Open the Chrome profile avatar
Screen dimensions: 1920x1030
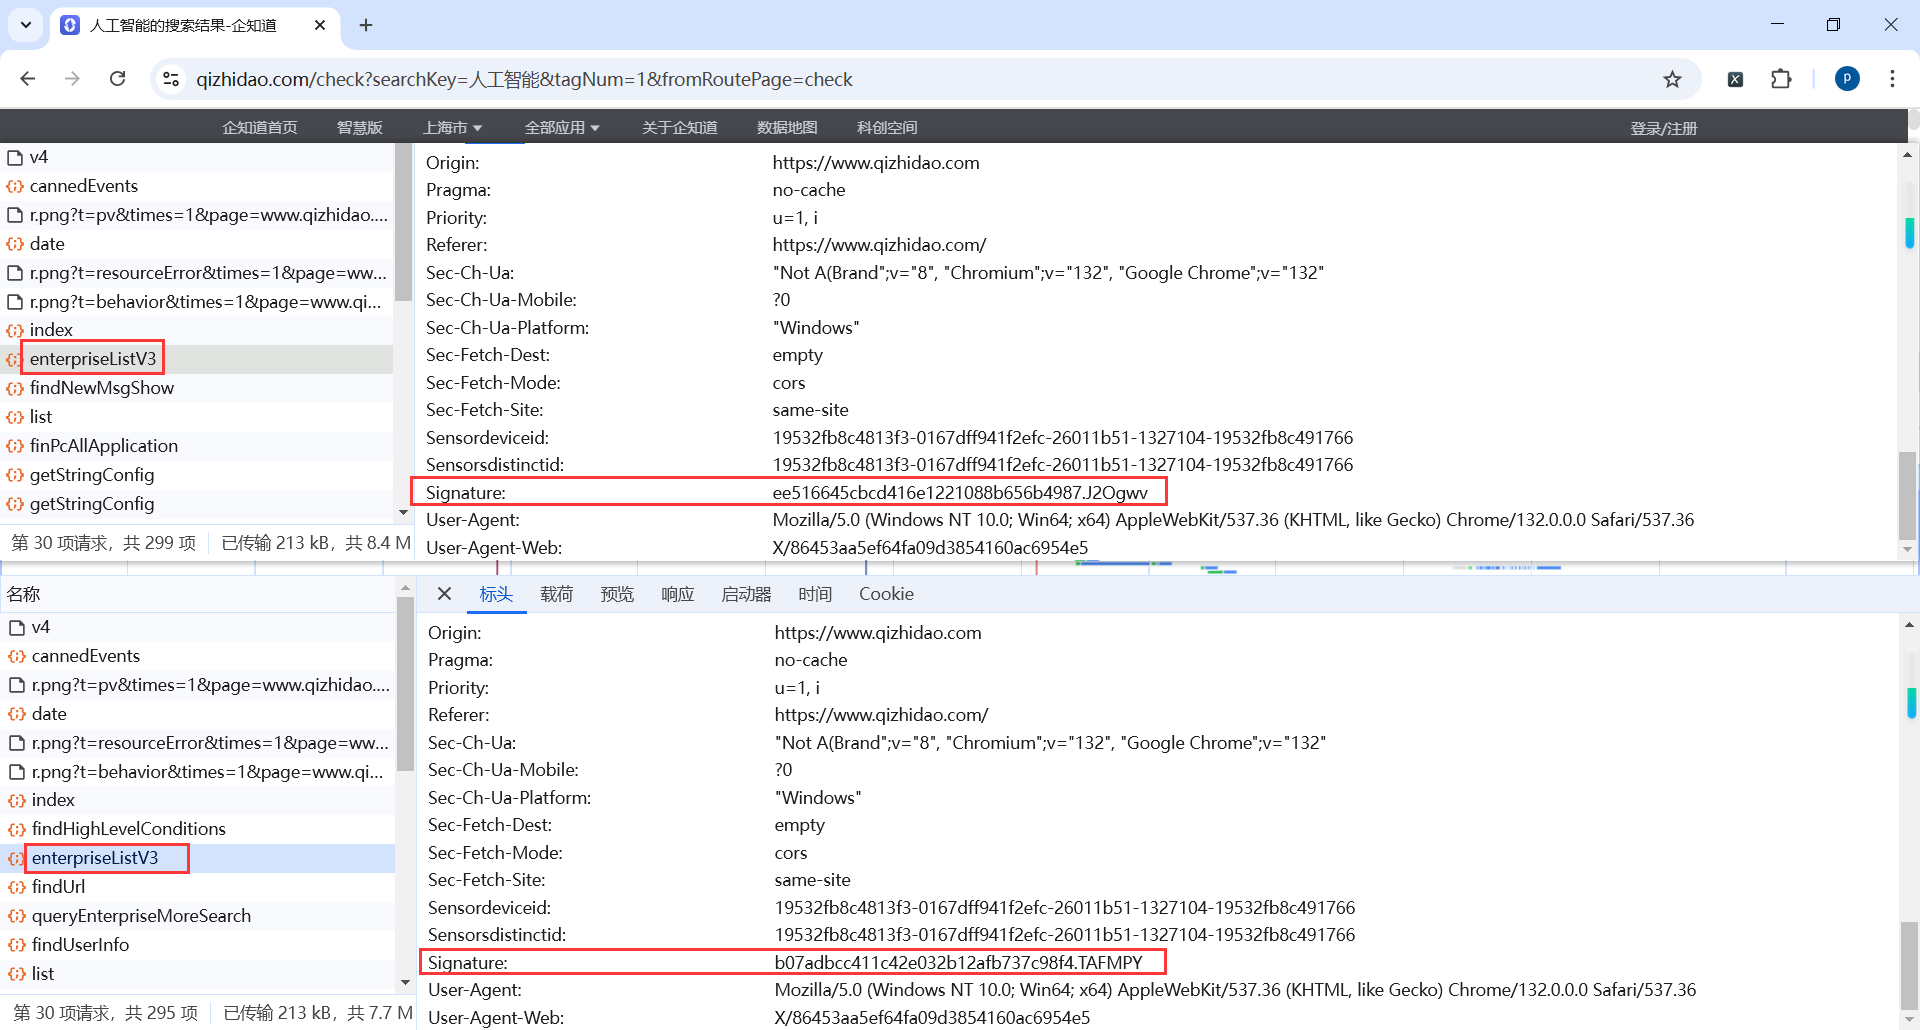coord(1847,79)
